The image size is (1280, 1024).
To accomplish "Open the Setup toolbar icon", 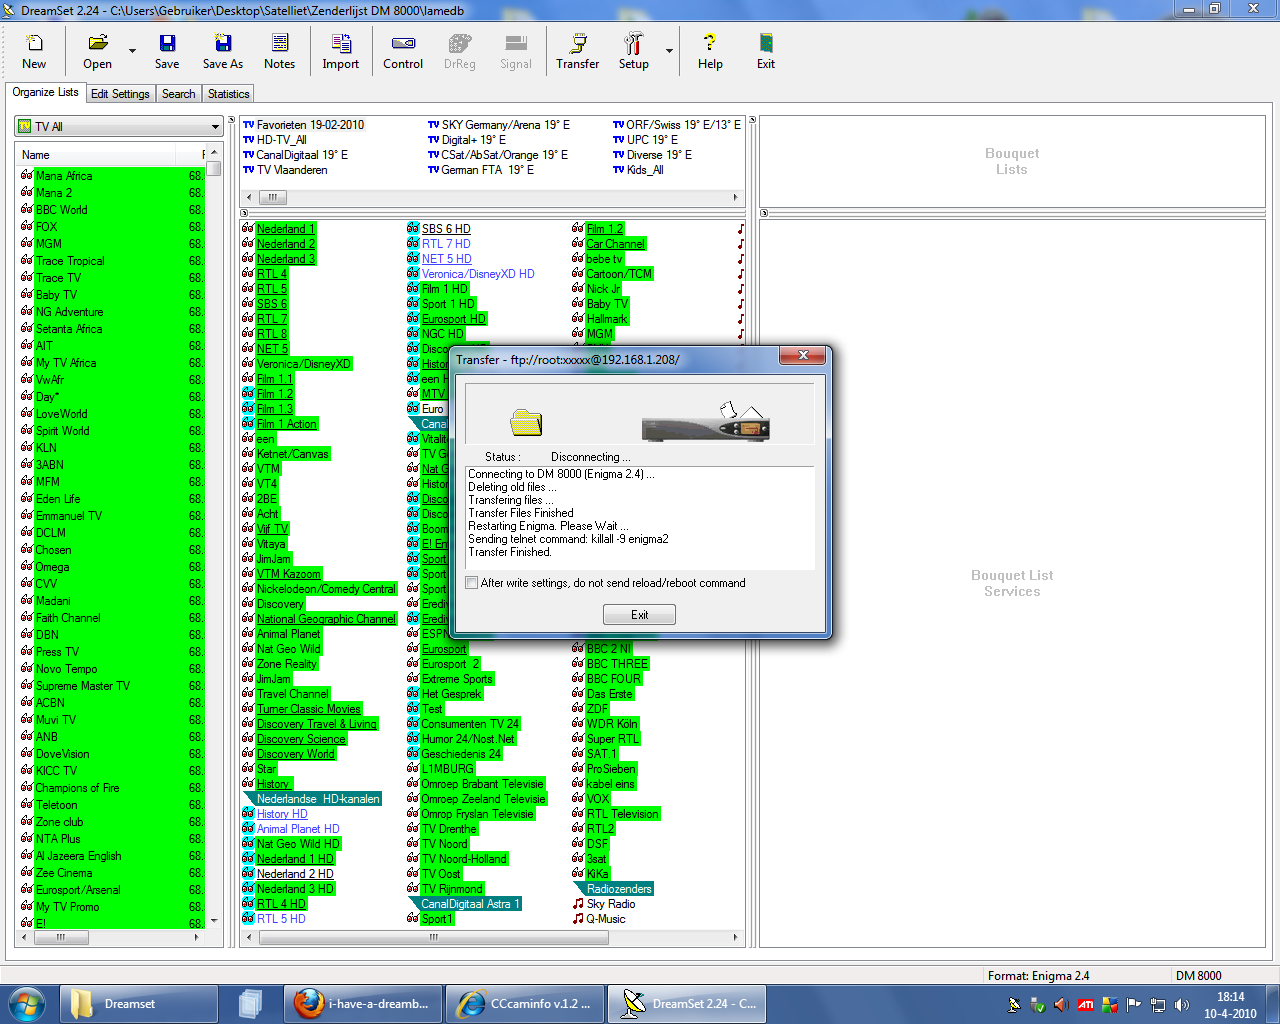I will (634, 51).
